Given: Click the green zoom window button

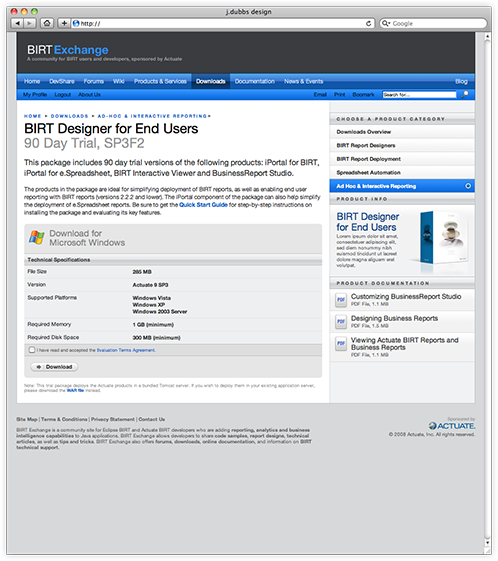Looking at the screenshot, I should [x=34, y=11].
